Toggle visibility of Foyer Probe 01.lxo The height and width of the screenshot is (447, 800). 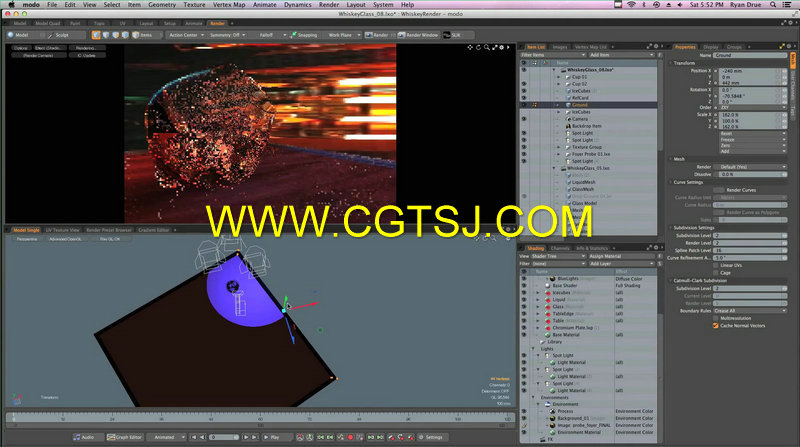coord(523,154)
